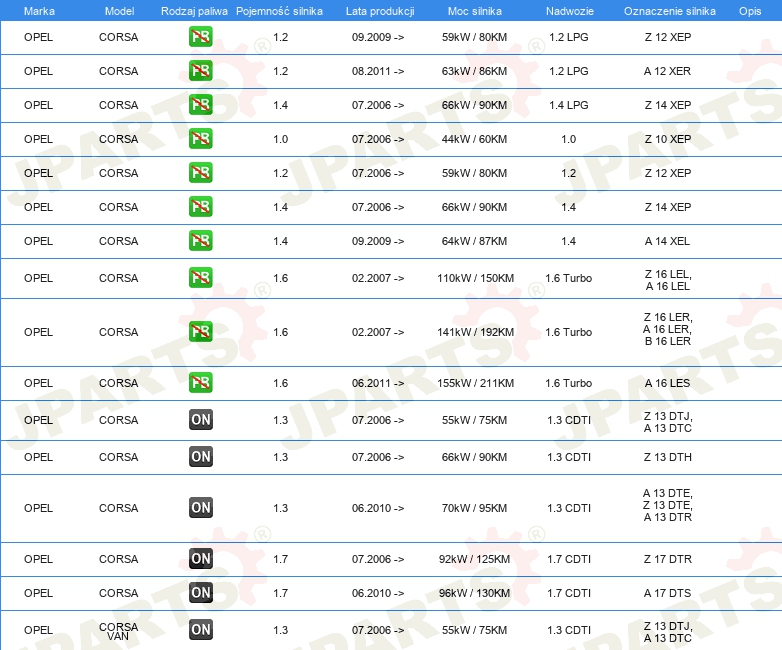782x650 pixels.
Task: Click the Rodzaj paliwa column header
Action: click(x=194, y=11)
